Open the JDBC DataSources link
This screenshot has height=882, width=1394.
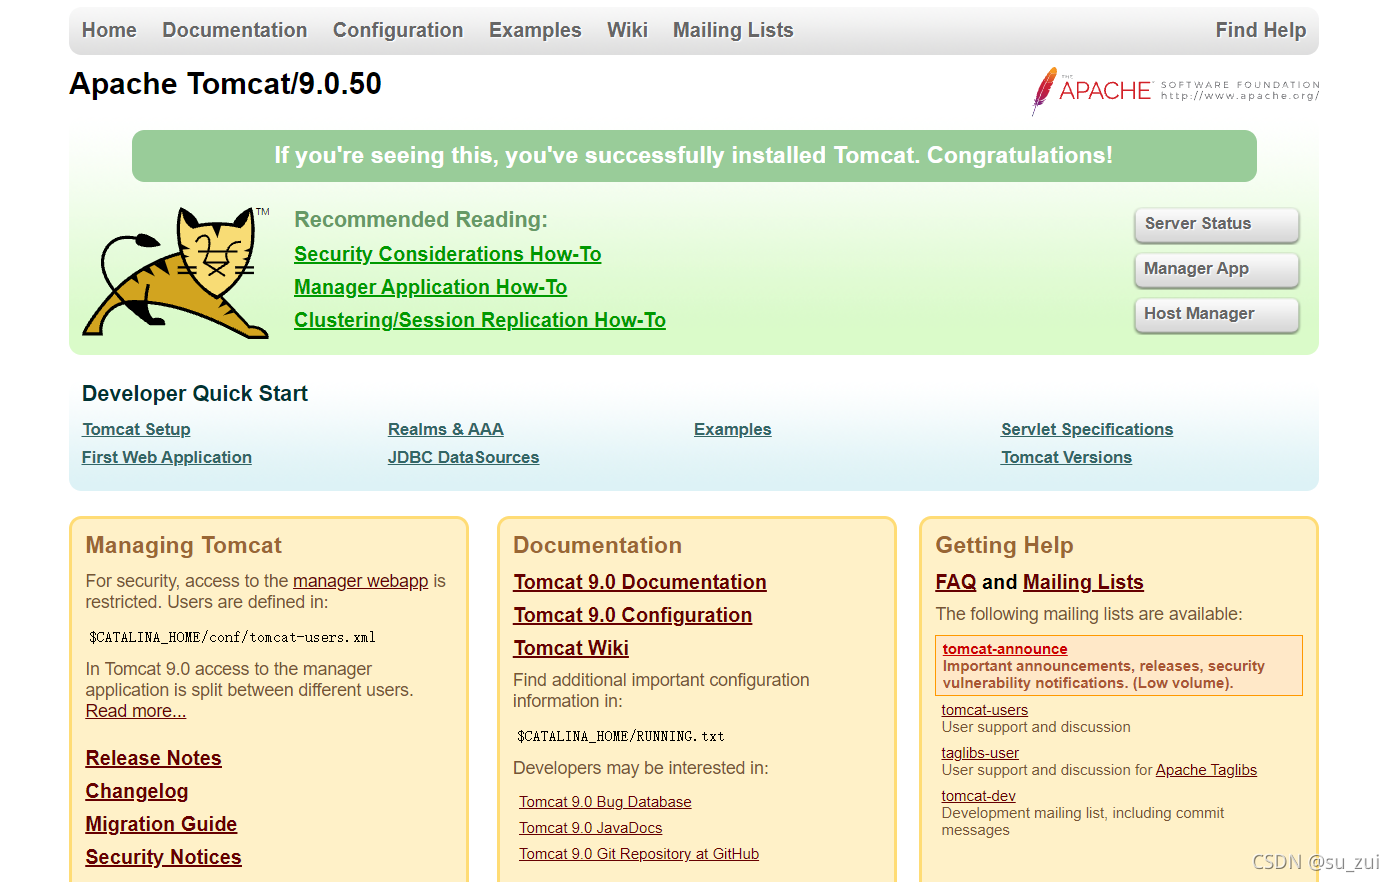pos(464,457)
